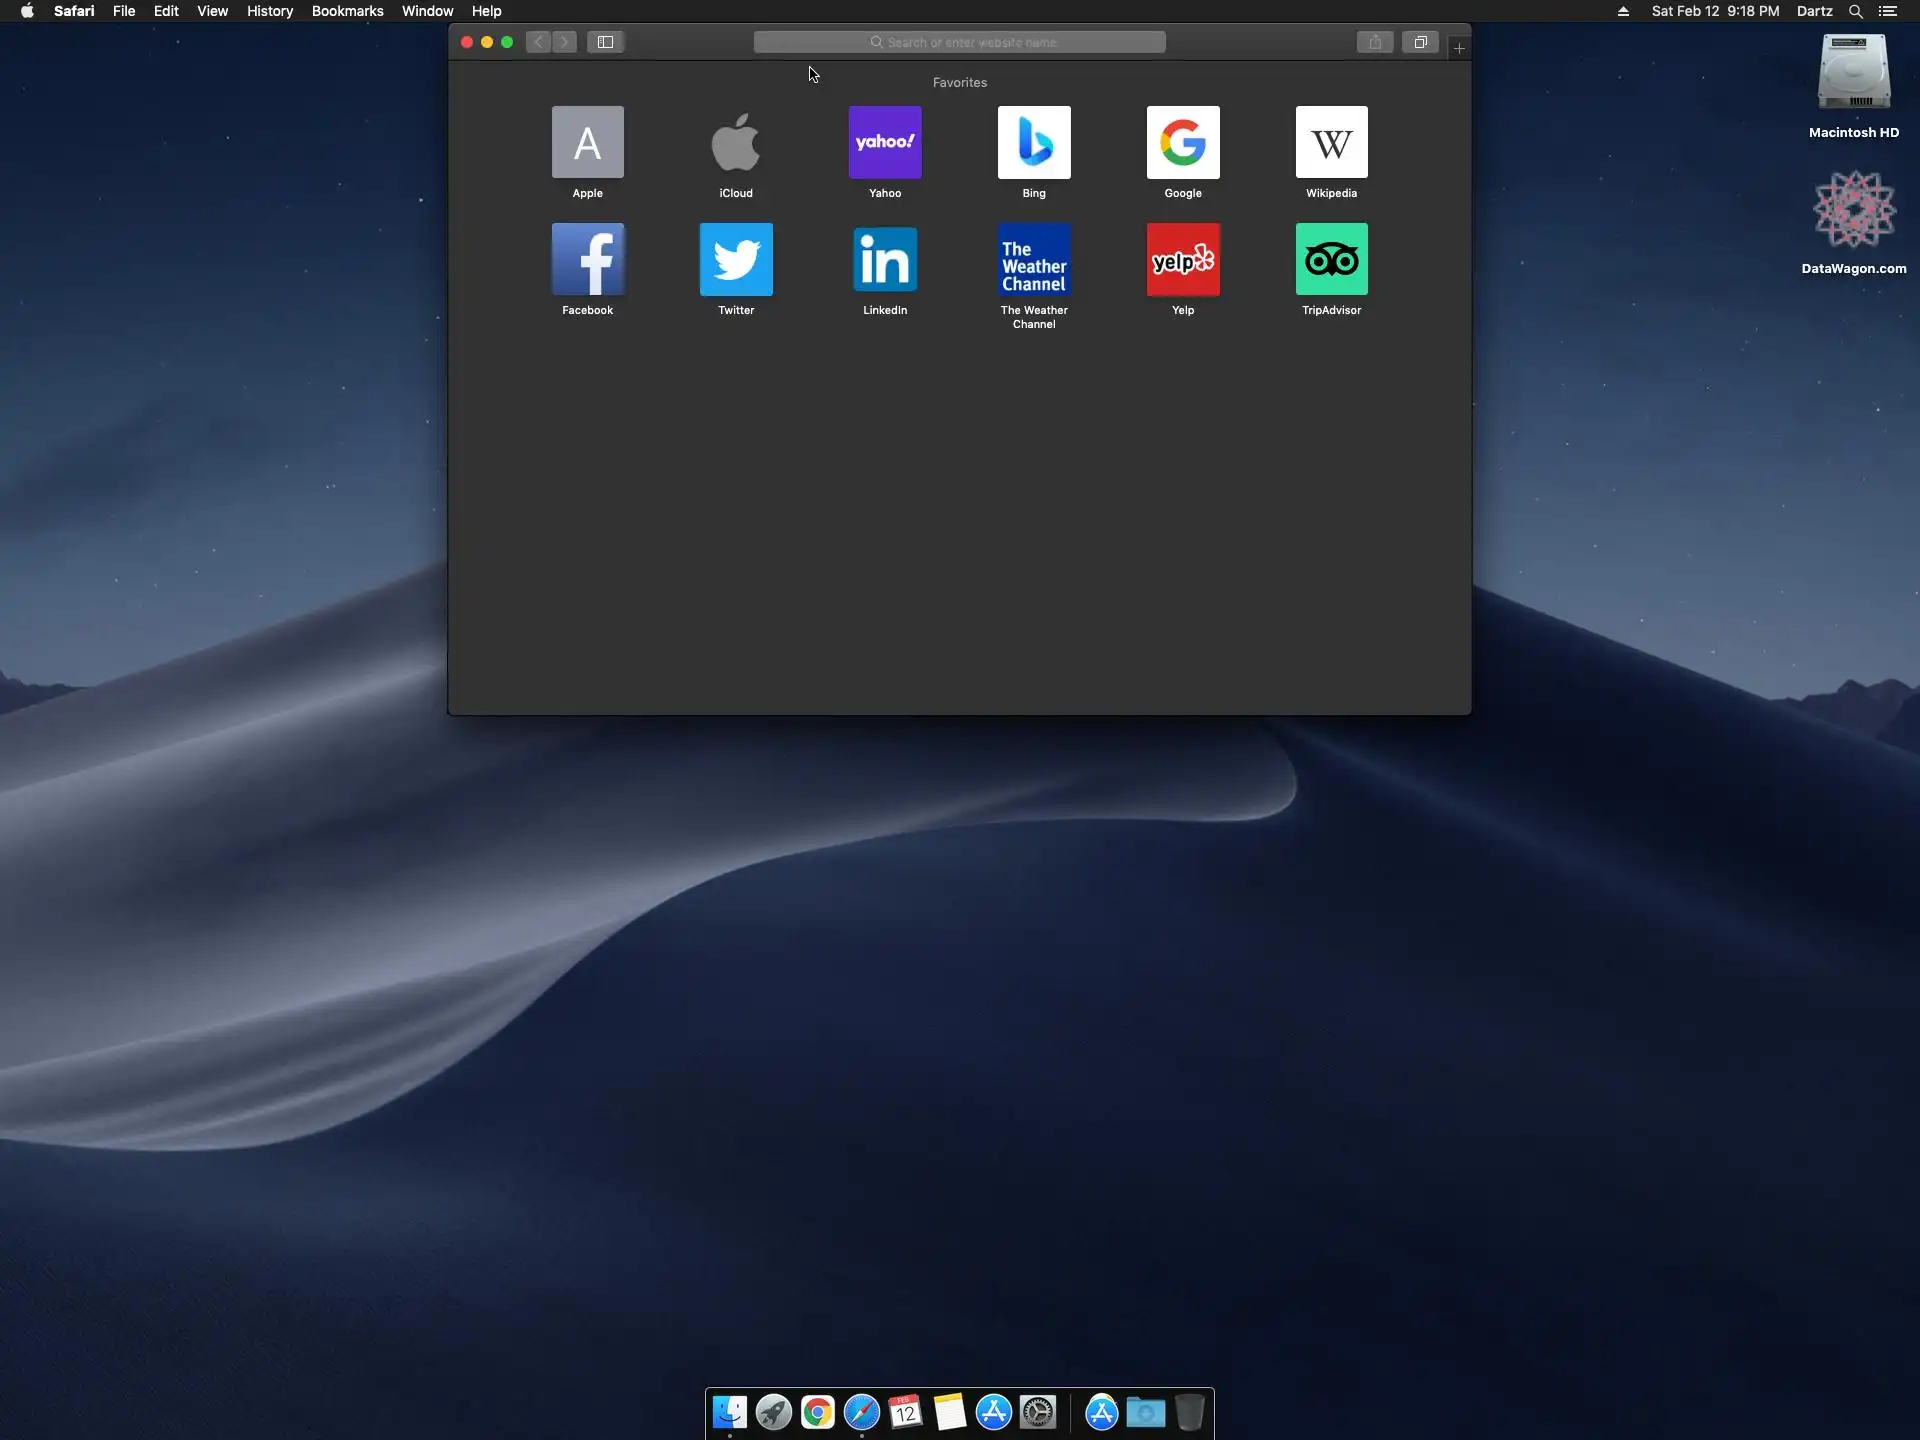The image size is (1920, 1440).
Task: Focus the search or website address field
Action: 959,42
